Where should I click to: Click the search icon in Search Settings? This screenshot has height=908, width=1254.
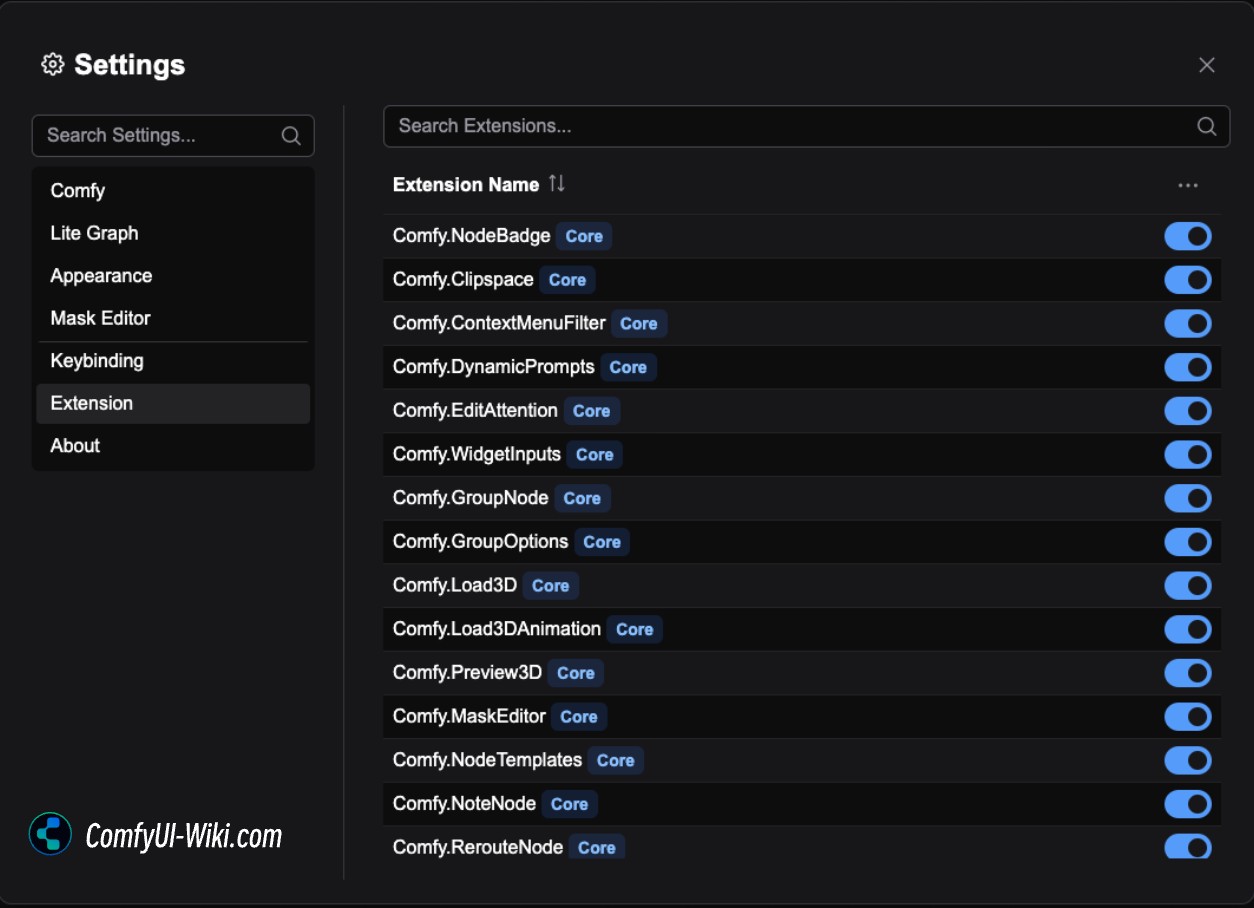291,136
